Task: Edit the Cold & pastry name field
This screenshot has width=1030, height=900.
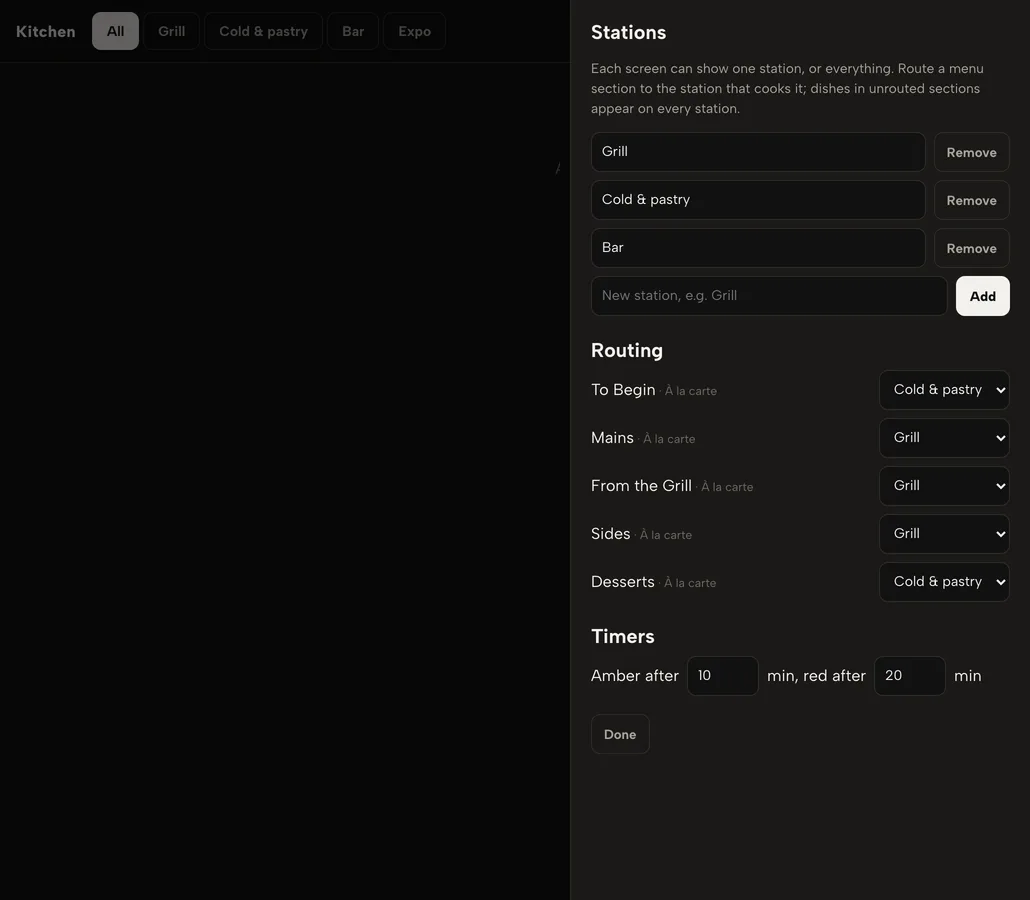Action: click(758, 200)
